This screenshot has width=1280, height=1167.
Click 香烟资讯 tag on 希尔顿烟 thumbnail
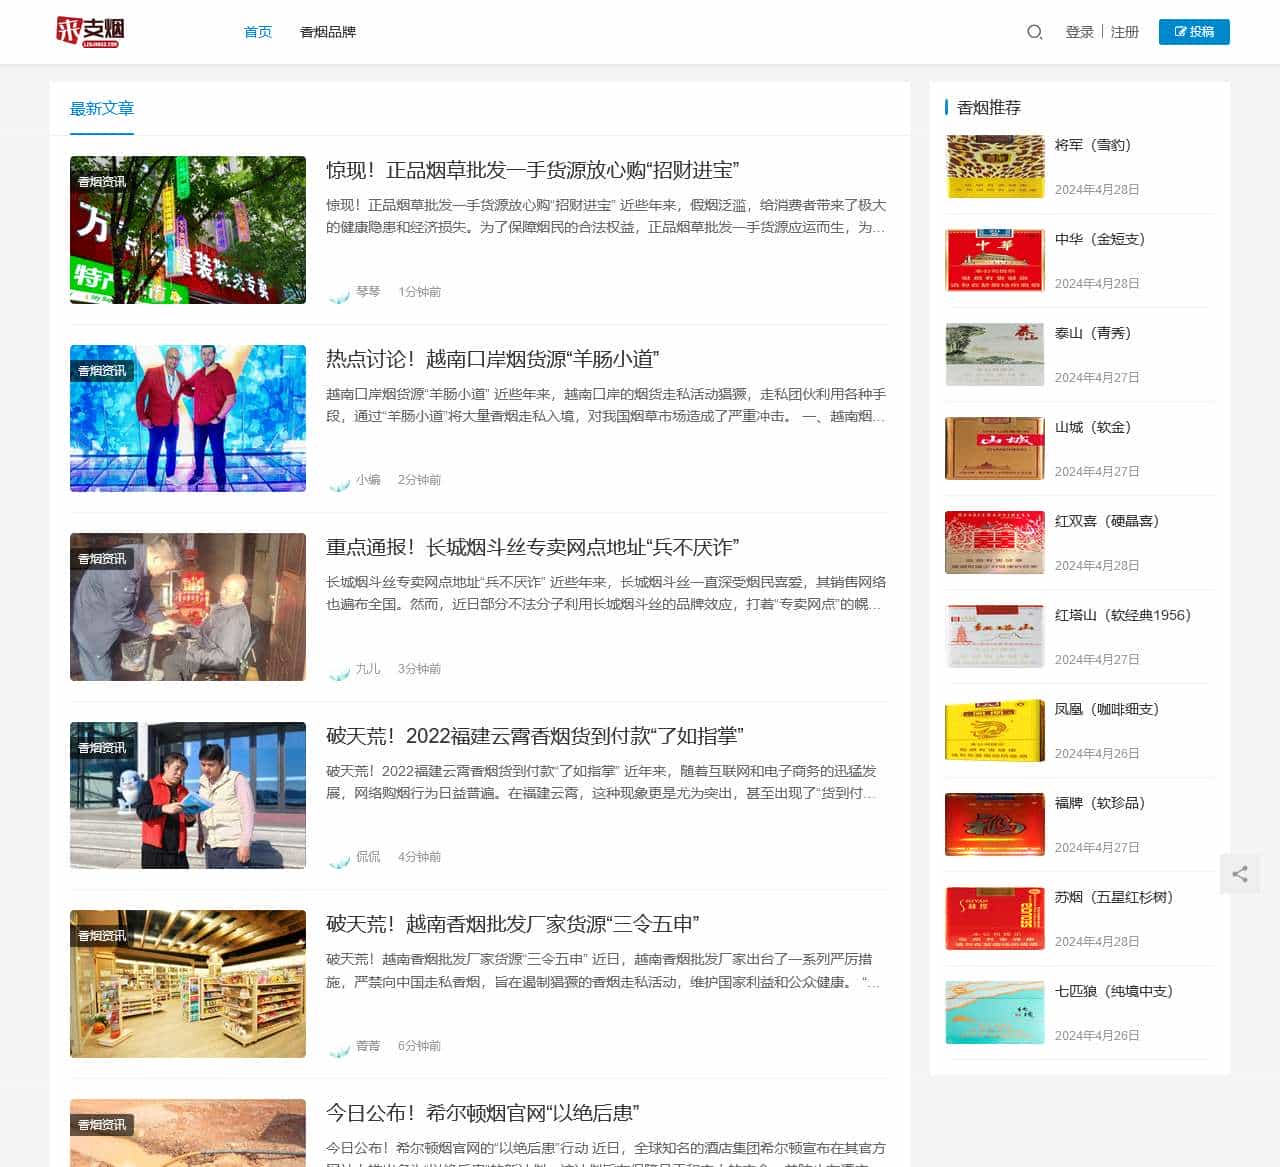tap(102, 1125)
